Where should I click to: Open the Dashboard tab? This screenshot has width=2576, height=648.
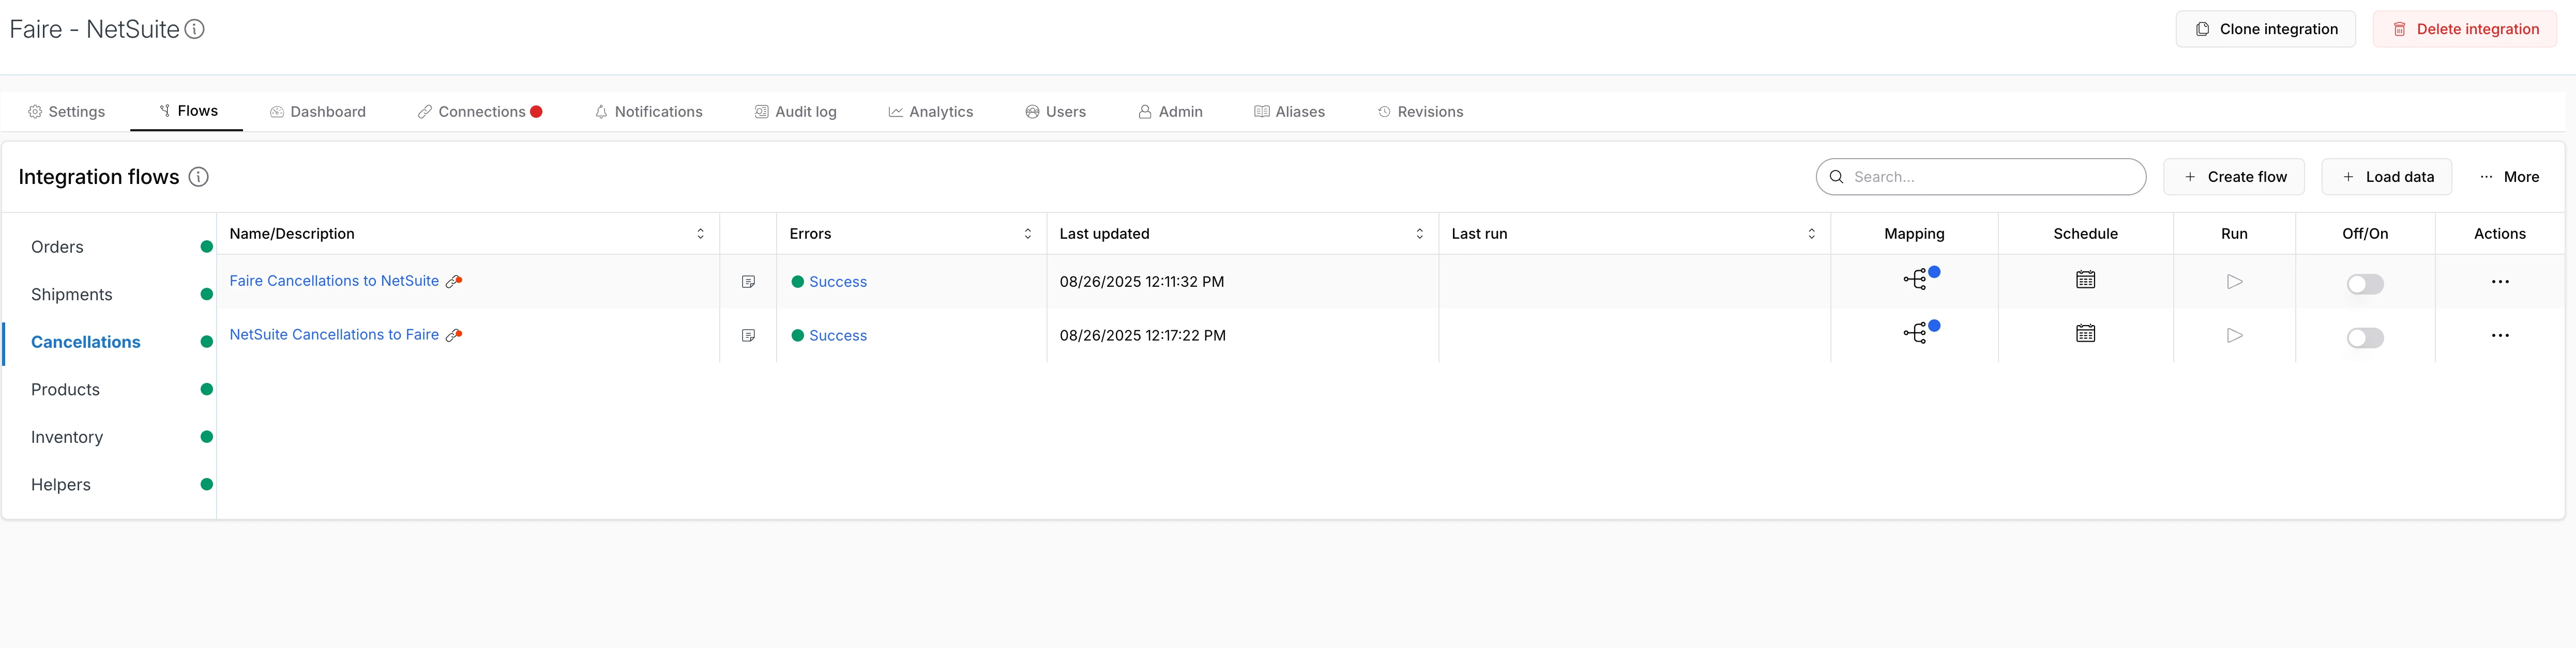tap(318, 112)
